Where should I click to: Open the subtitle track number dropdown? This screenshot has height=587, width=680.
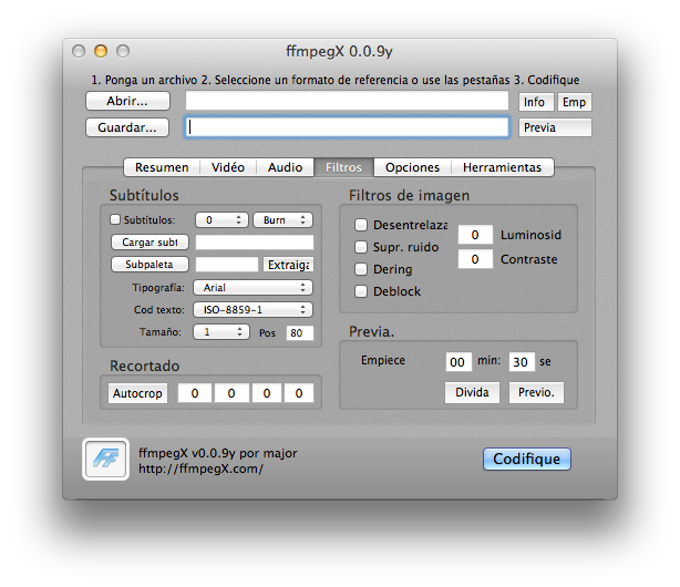click(222, 220)
